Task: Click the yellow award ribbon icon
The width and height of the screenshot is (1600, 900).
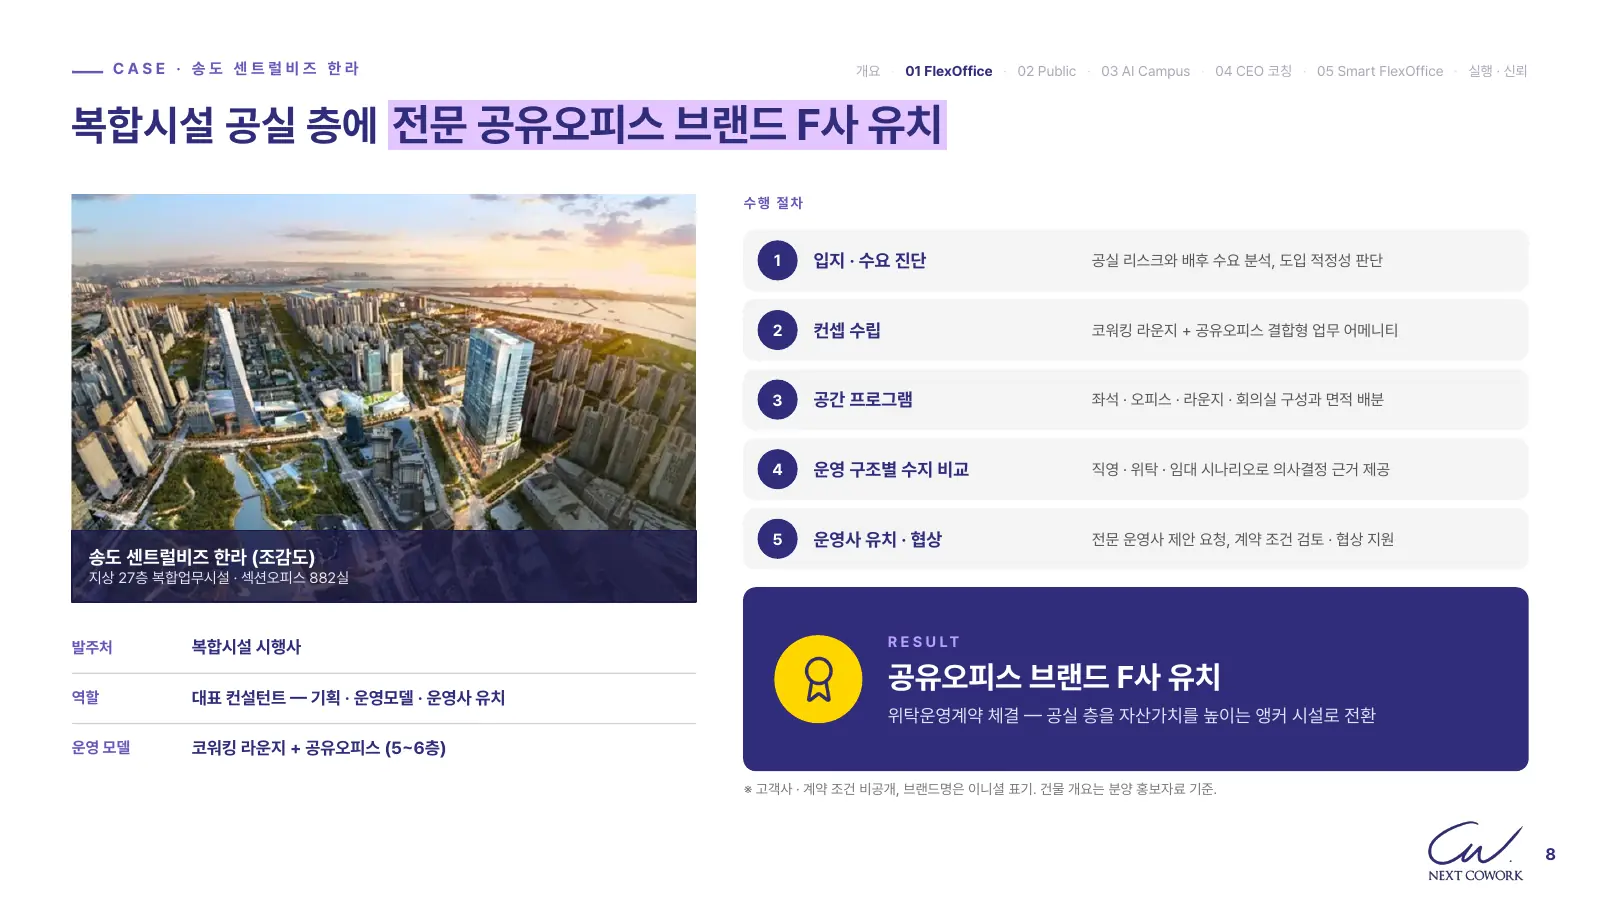Action: 818,679
